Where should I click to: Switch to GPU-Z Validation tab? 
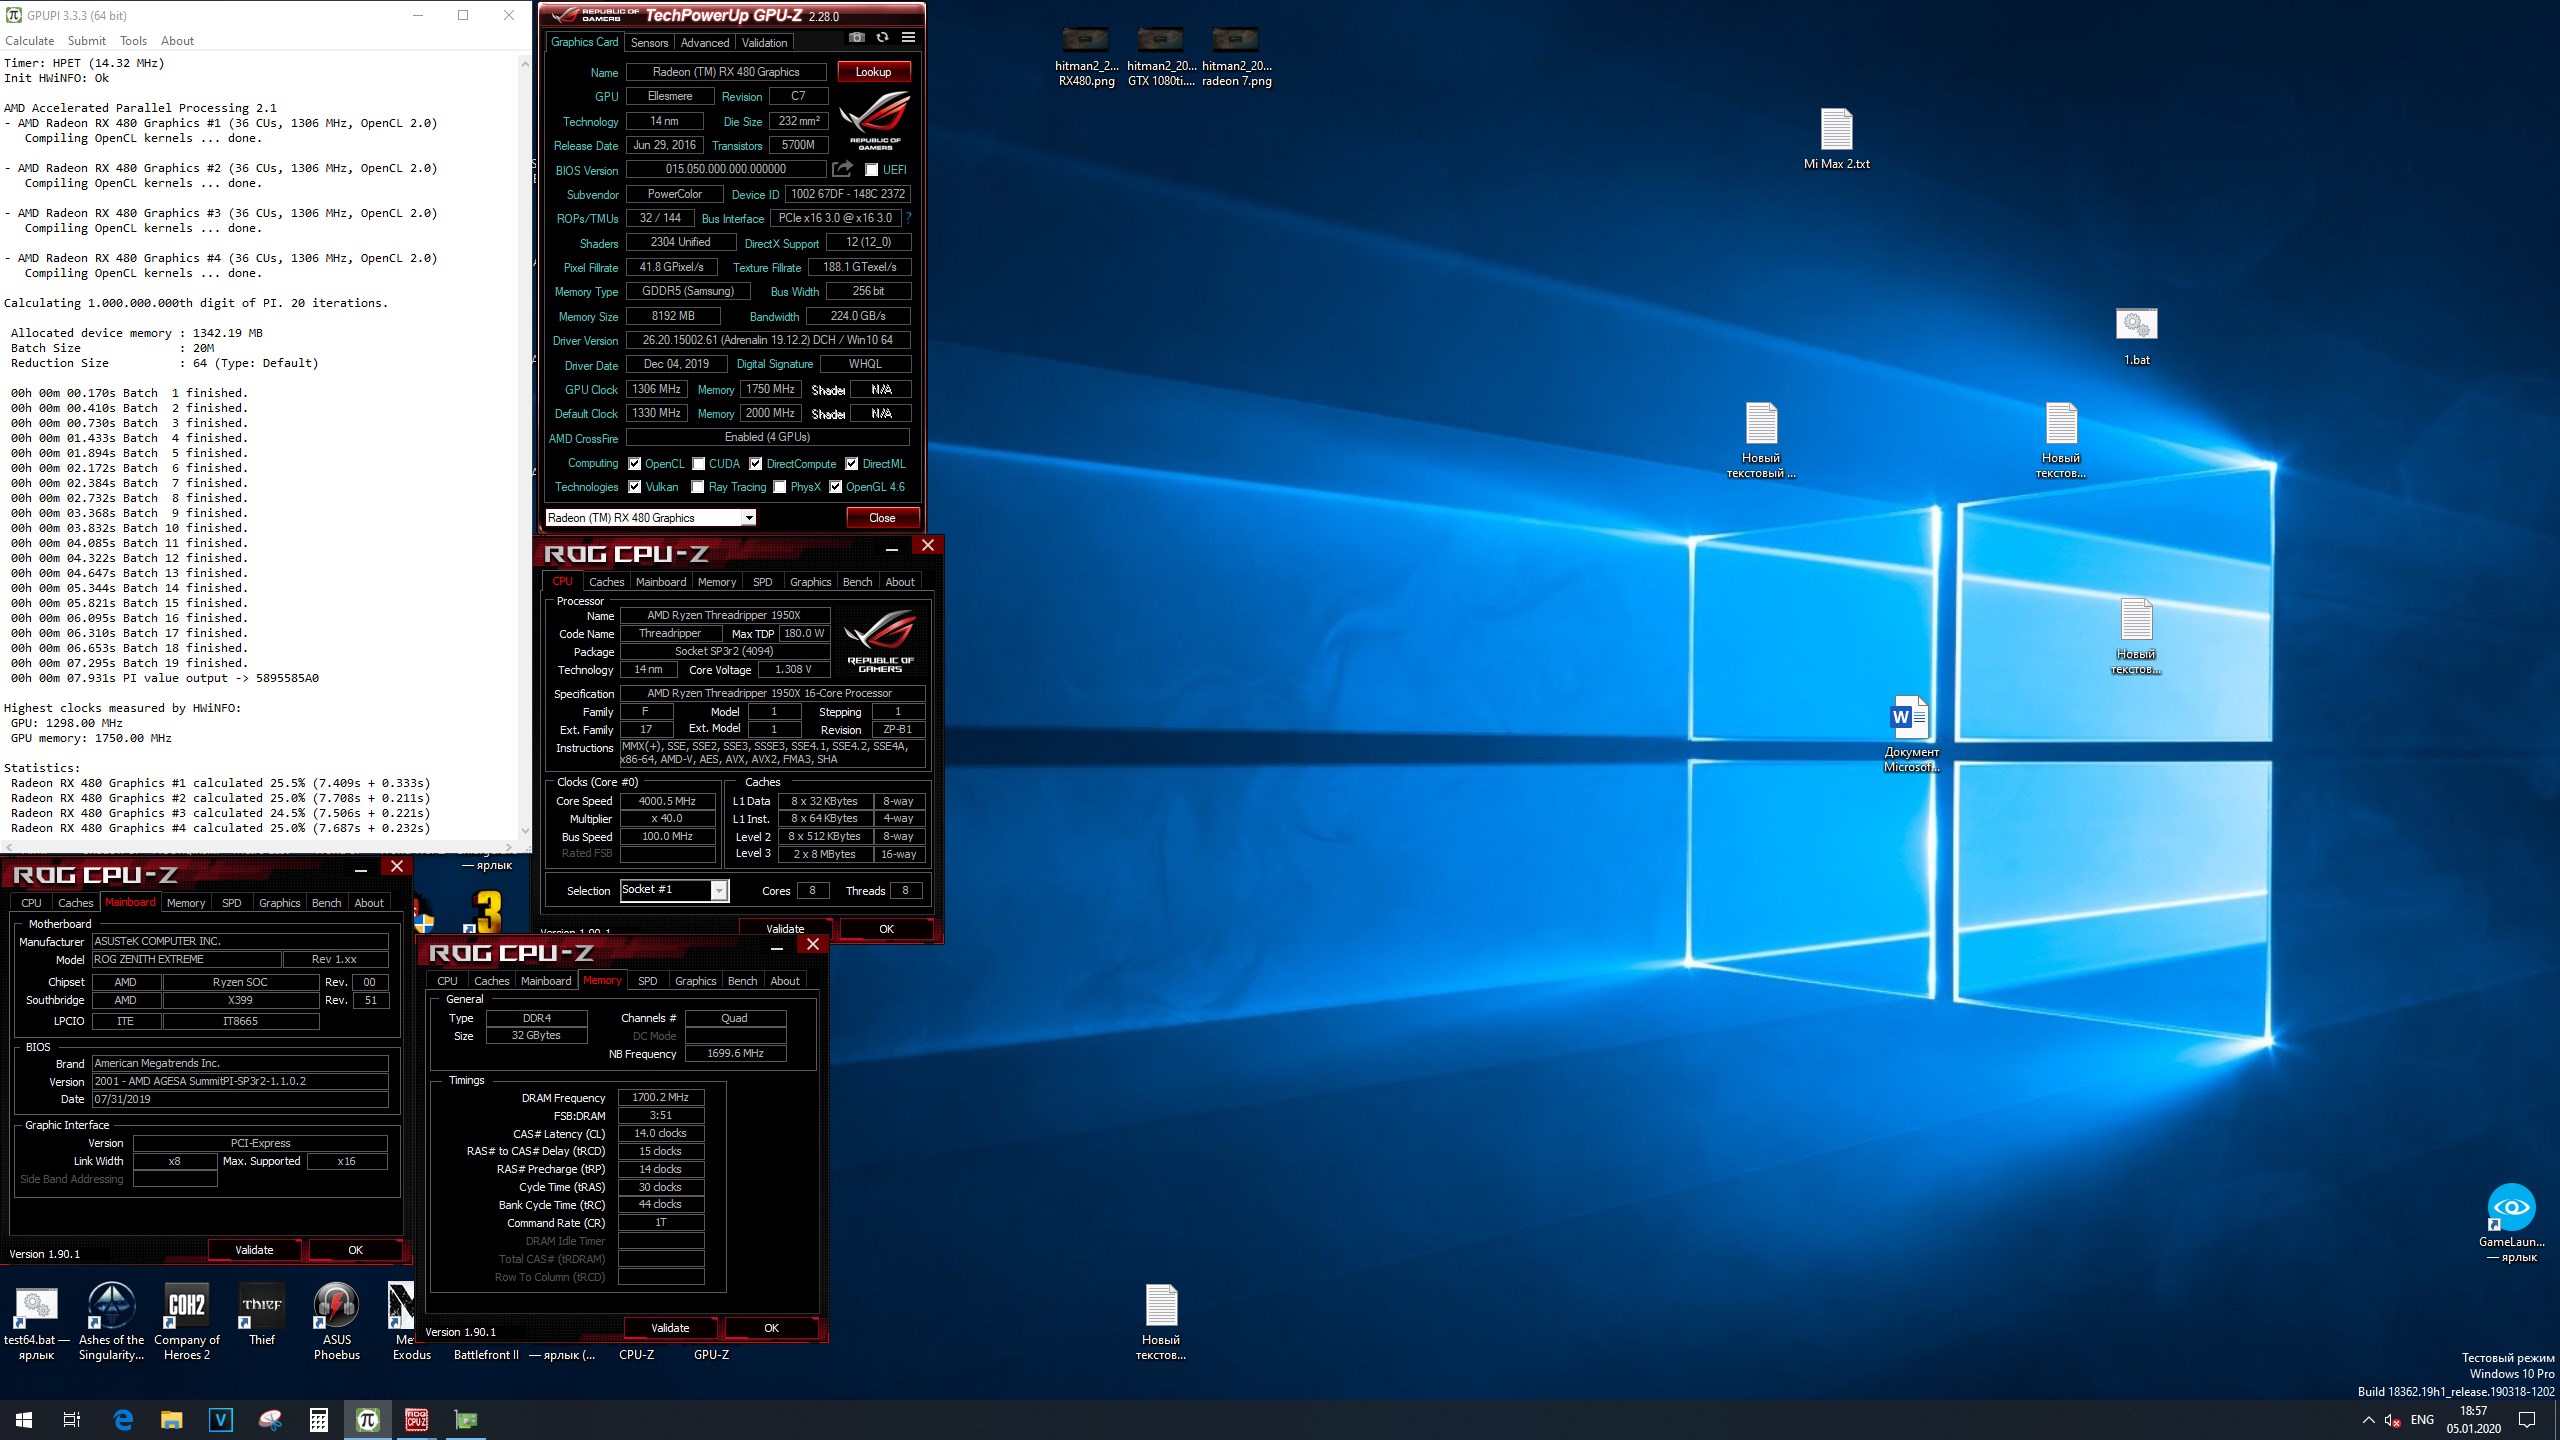point(764,43)
